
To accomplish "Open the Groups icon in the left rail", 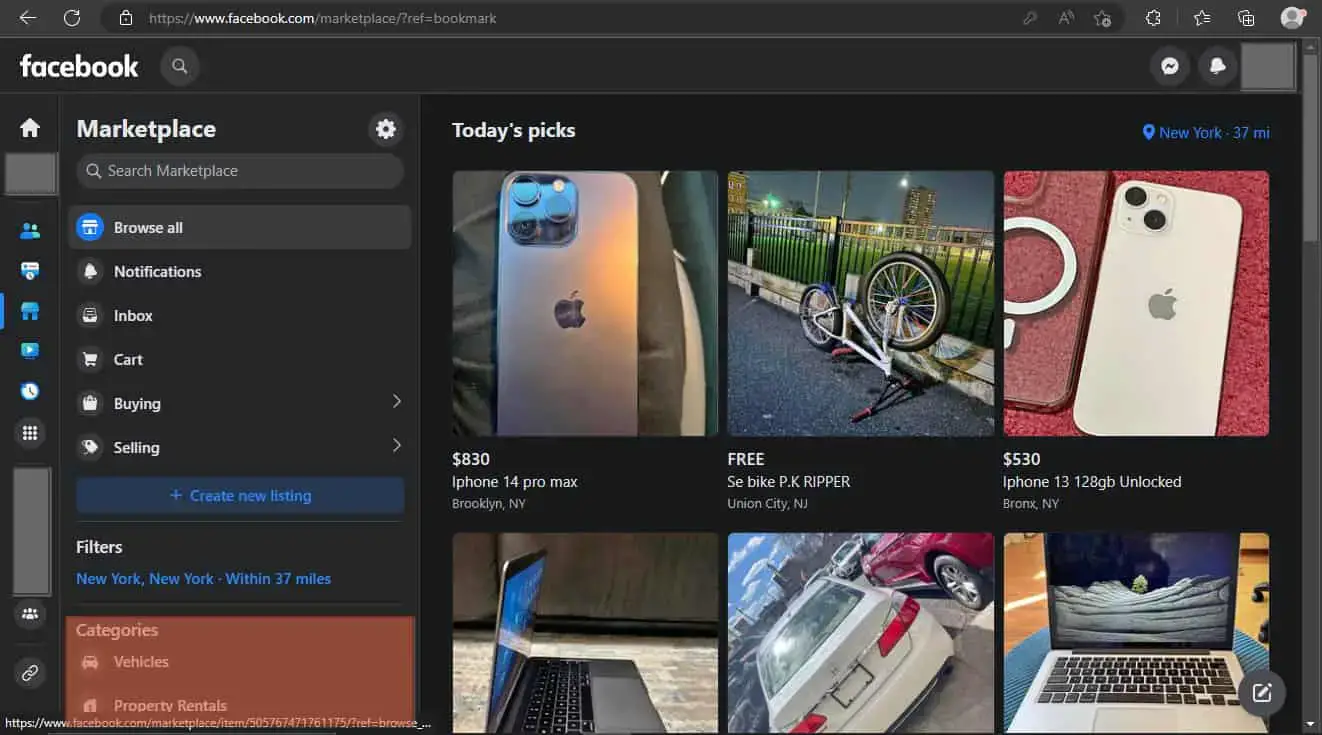I will tap(30, 614).
